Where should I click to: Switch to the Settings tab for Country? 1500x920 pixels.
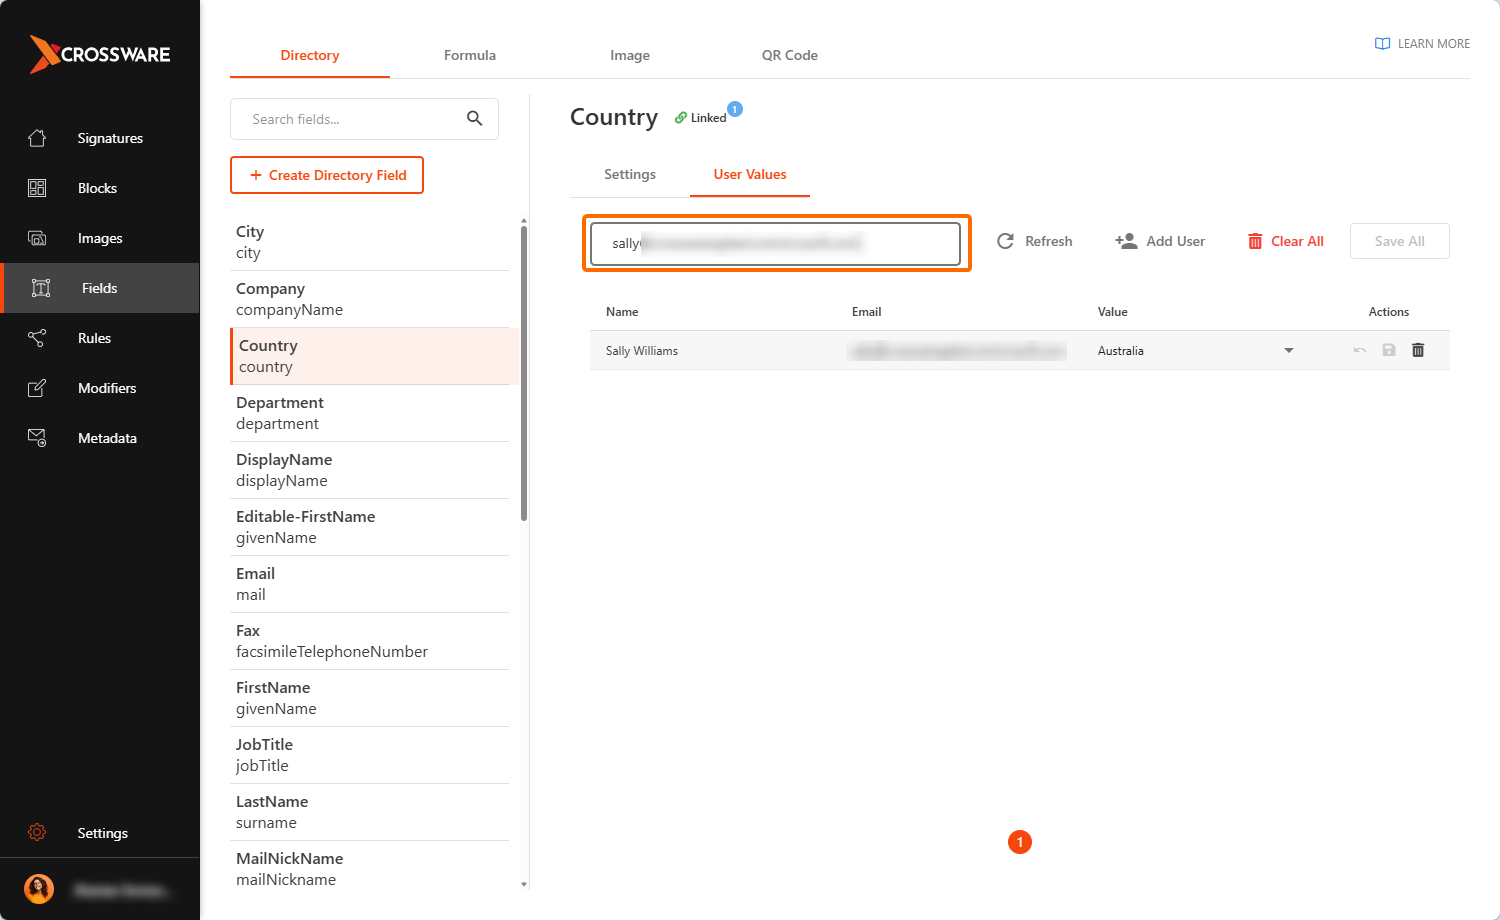[630, 174]
